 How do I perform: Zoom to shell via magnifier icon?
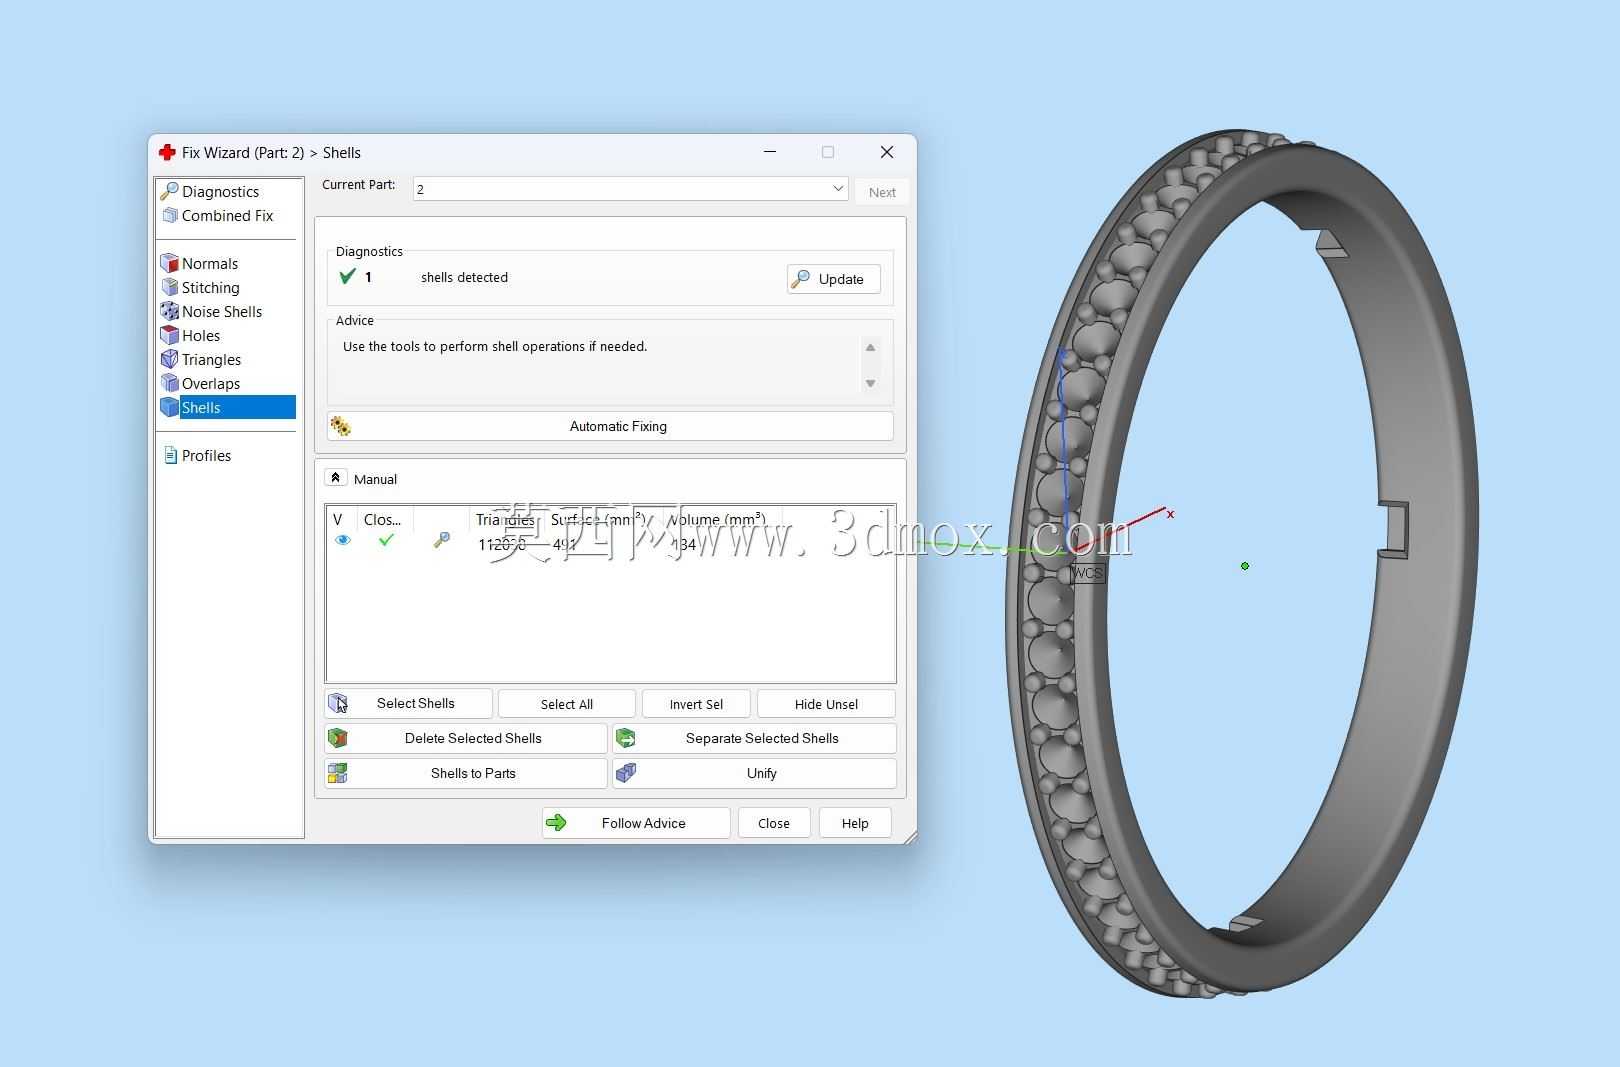(x=441, y=540)
